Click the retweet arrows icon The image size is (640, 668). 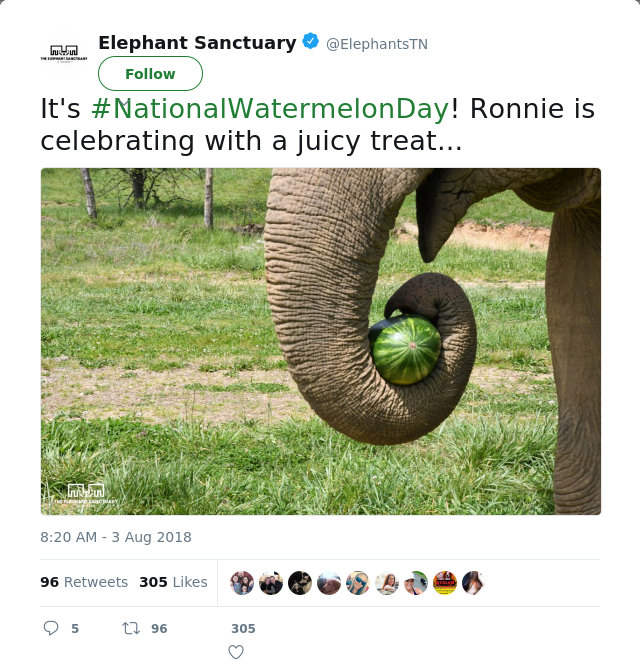point(131,628)
